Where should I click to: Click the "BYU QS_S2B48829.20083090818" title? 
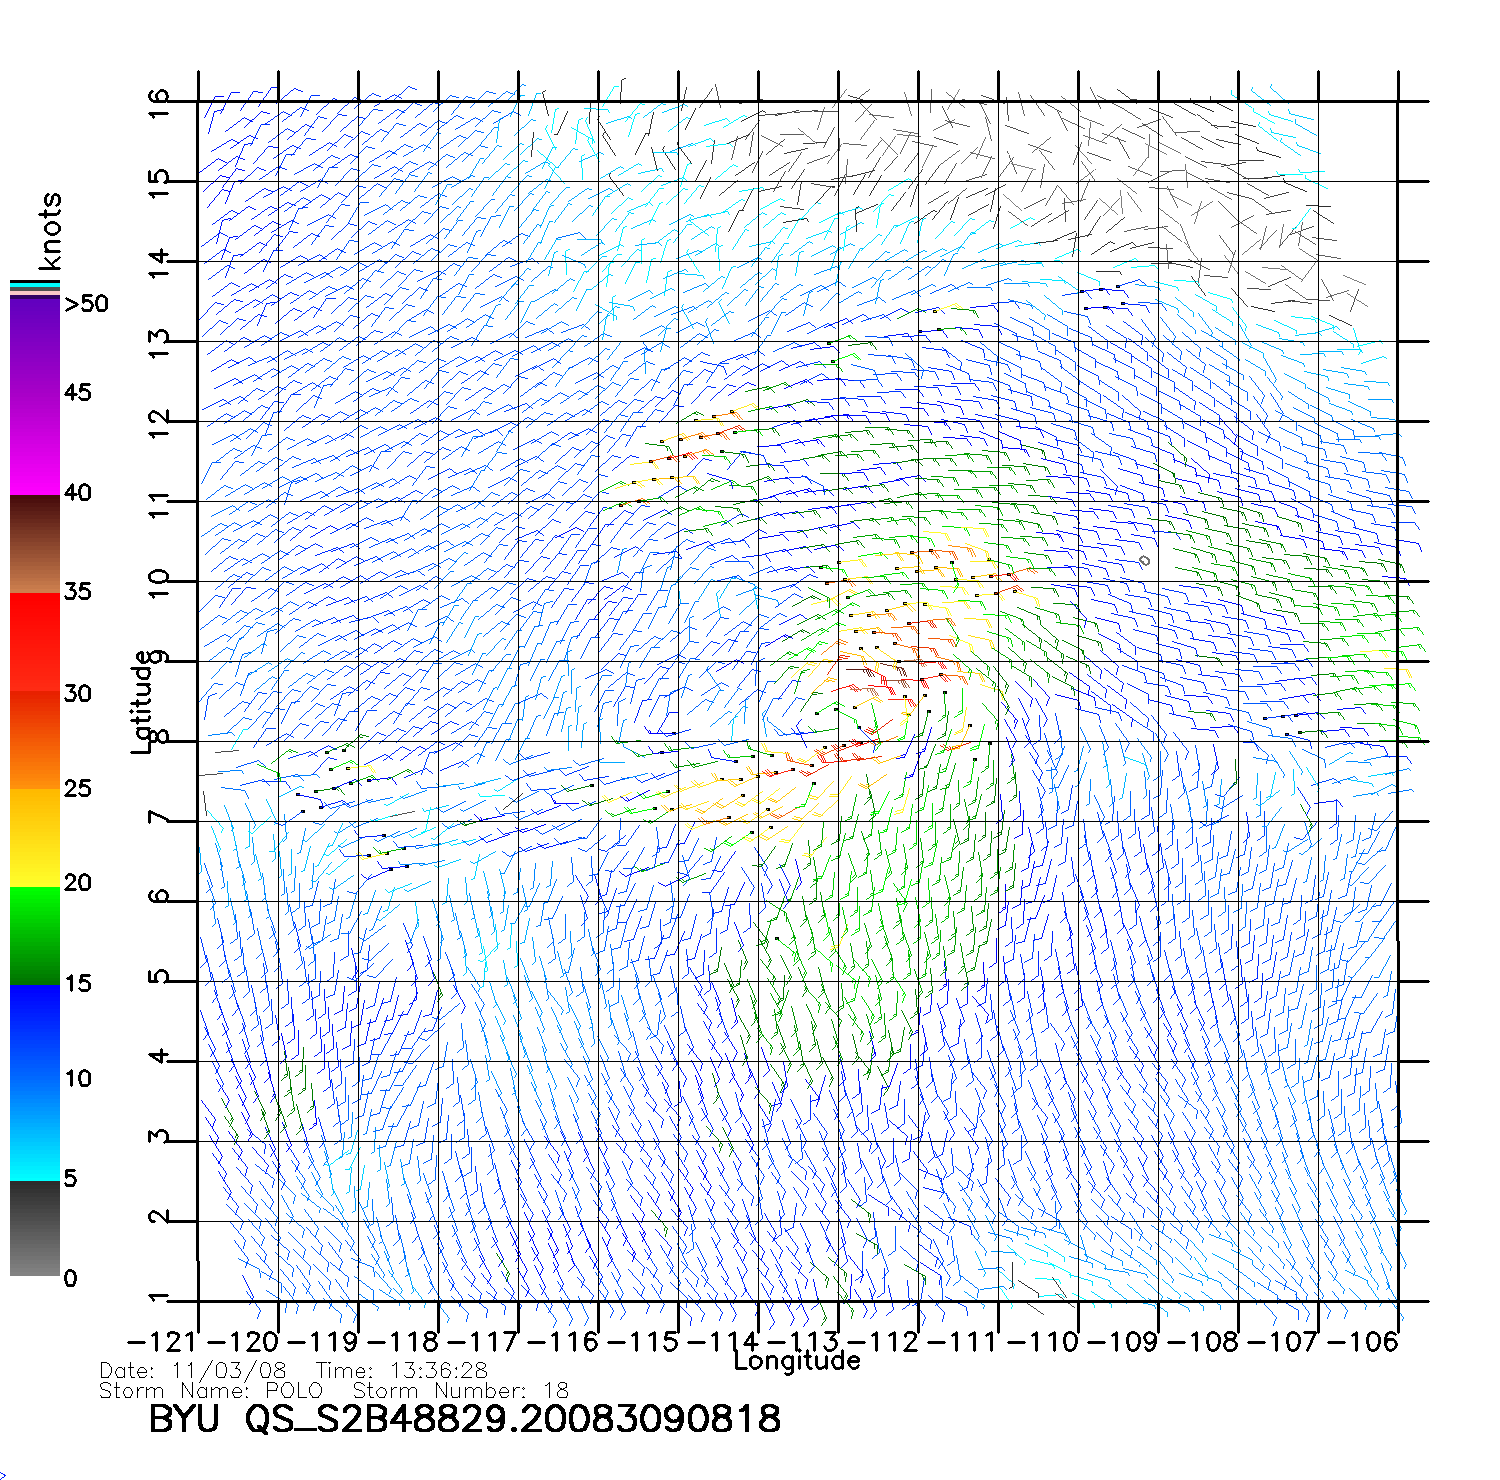tap(464, 1419)
